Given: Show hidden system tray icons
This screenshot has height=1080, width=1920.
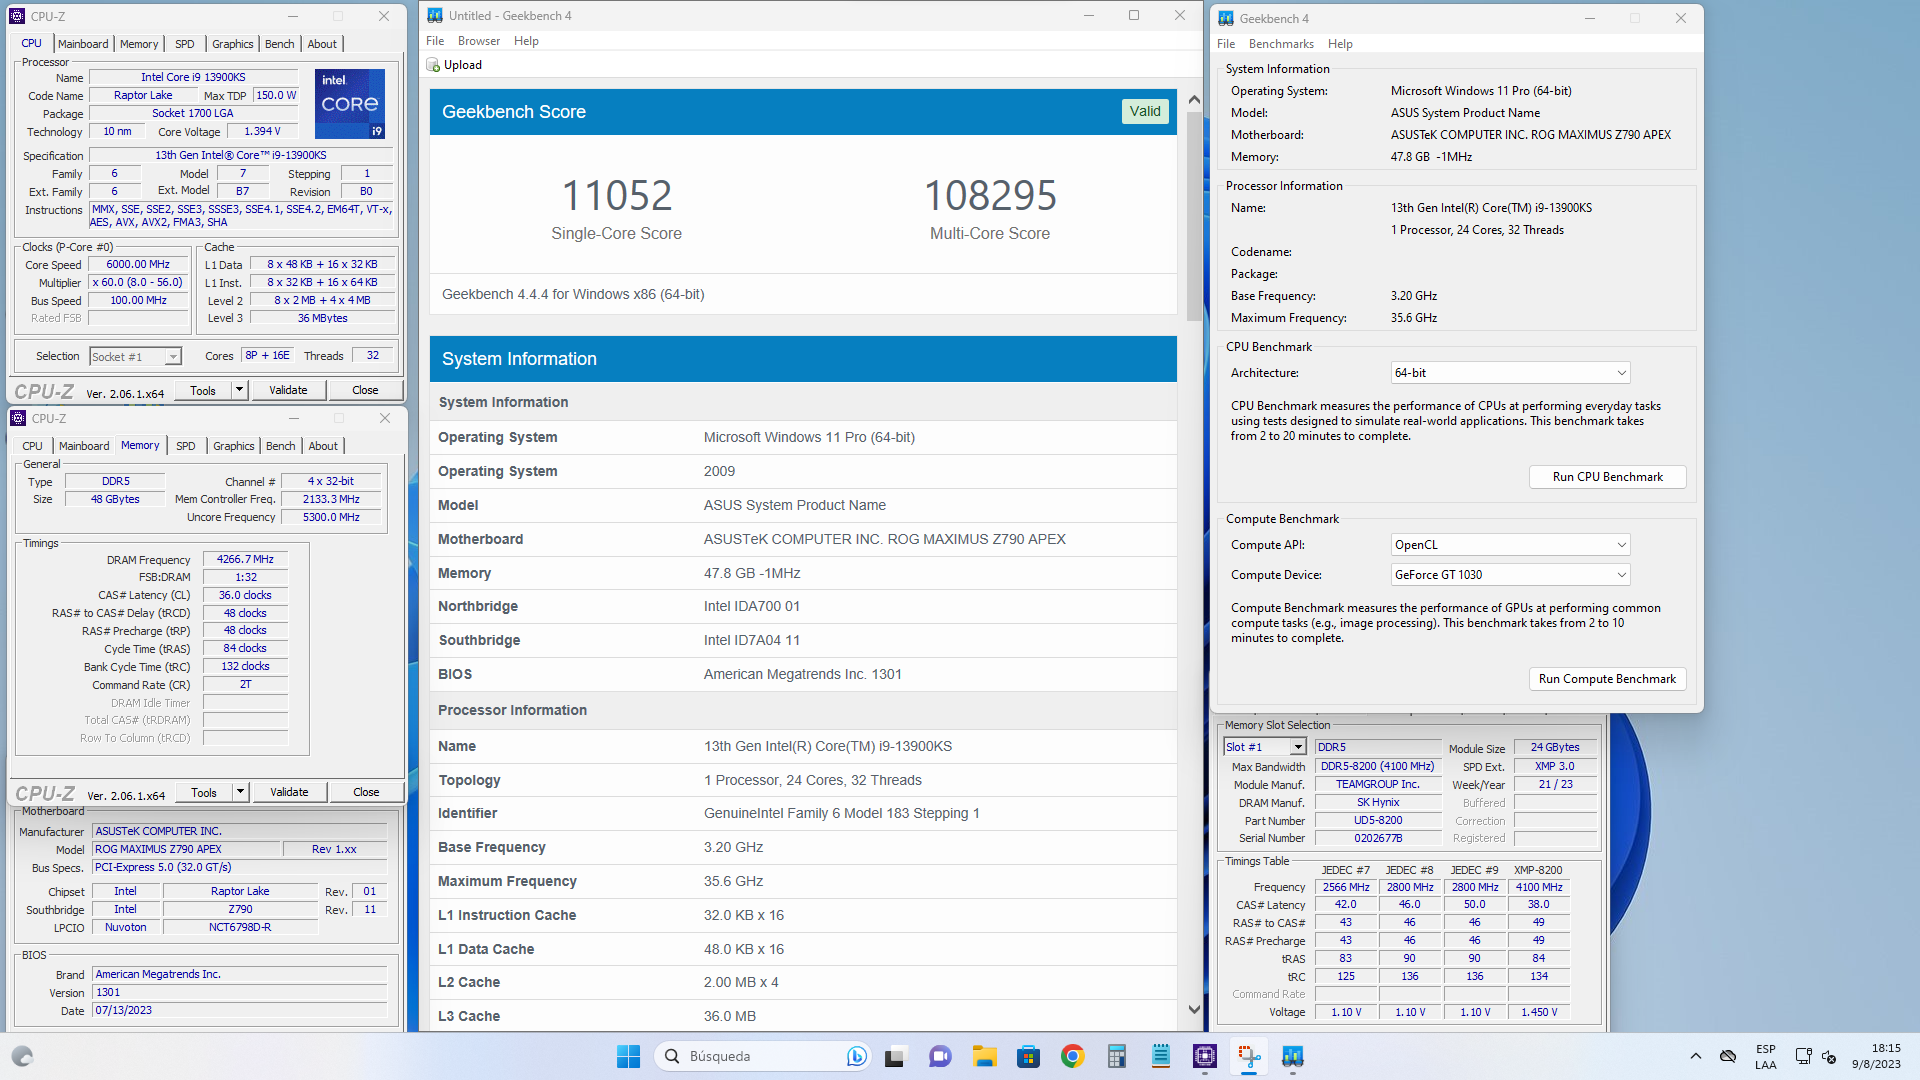Looking at the screenshot, I should (x=1696, y=1056).
